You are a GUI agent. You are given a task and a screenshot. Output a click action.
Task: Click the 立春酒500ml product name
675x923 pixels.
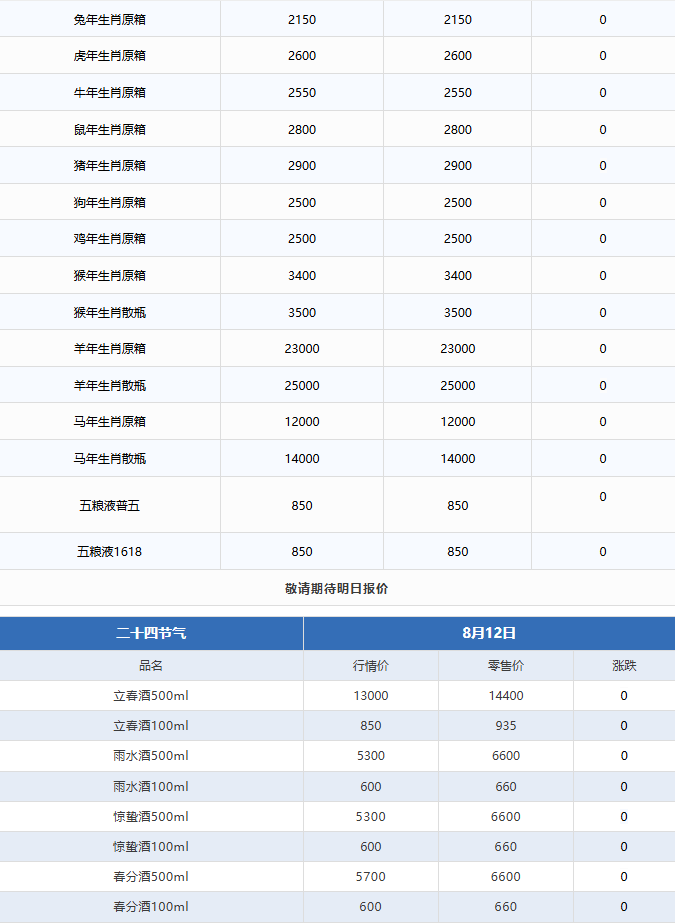(151, 696)
